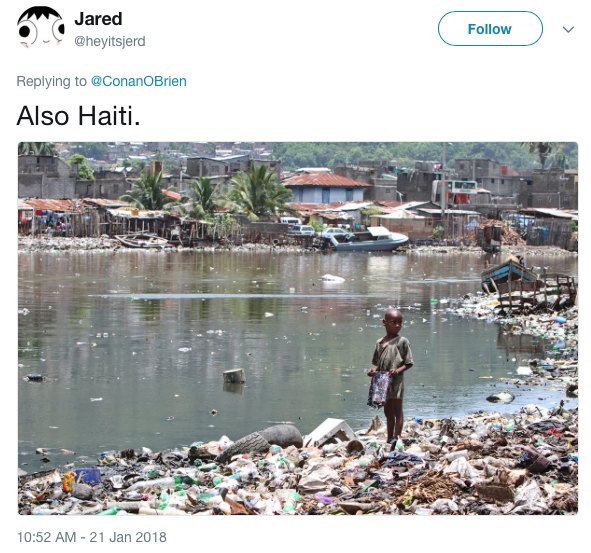This screenshot has height=553, width=591.
Task: Open the @ConanOBrien profile link
Action: point(139,81)
